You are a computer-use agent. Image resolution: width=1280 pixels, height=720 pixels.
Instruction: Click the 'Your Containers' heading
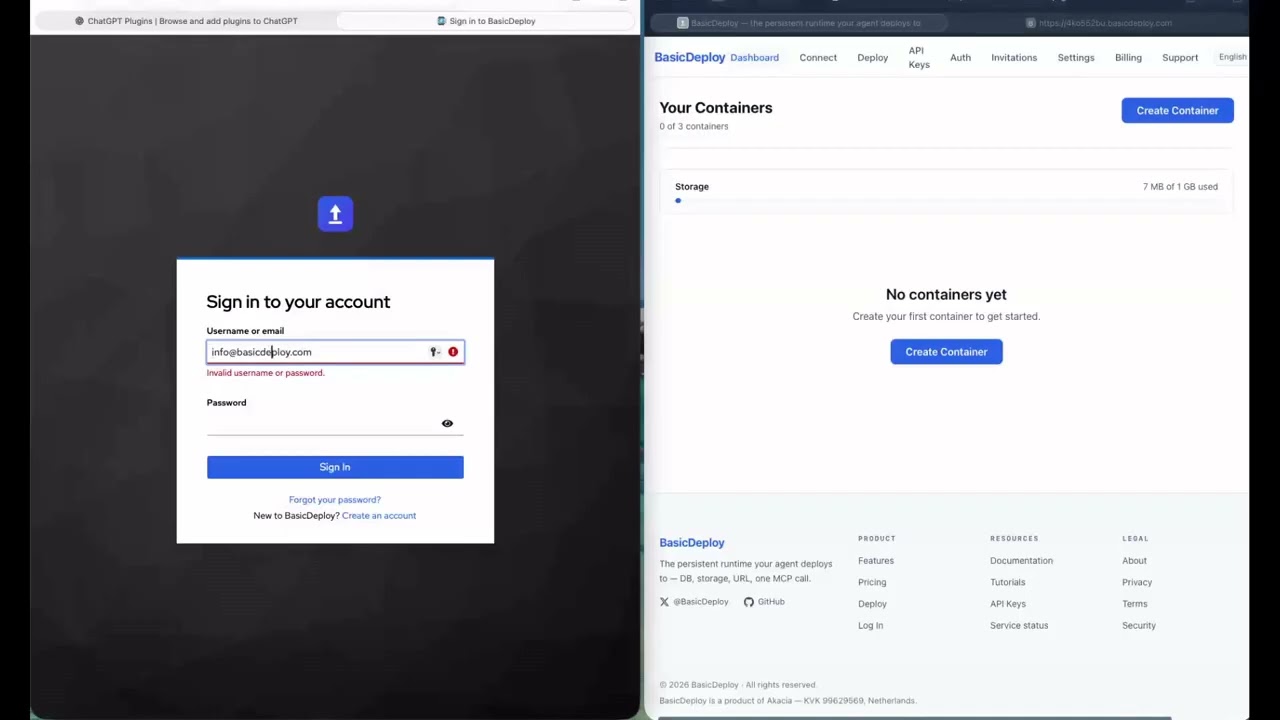click(x=716, y=108)
